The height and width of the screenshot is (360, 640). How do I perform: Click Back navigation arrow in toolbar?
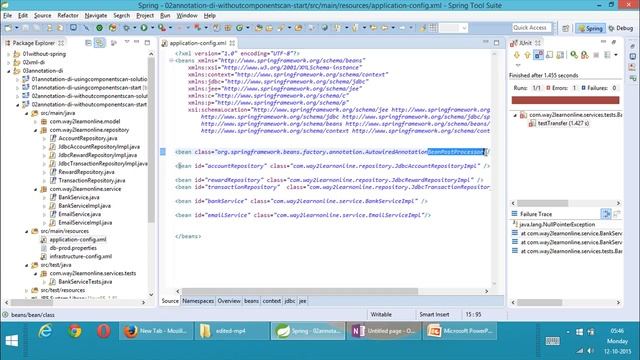tap(384, 28)
